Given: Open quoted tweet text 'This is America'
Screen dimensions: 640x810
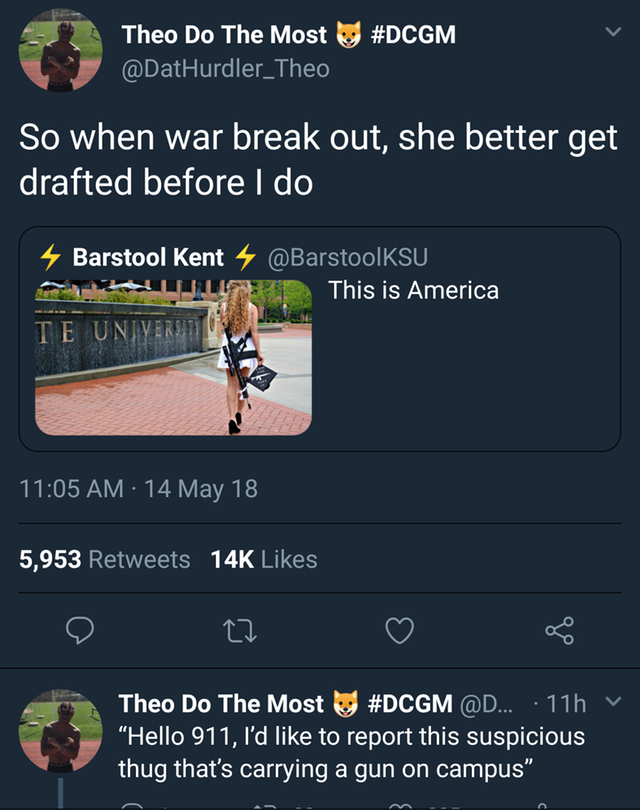Looking at the screenshot, I should coord(413,290).
